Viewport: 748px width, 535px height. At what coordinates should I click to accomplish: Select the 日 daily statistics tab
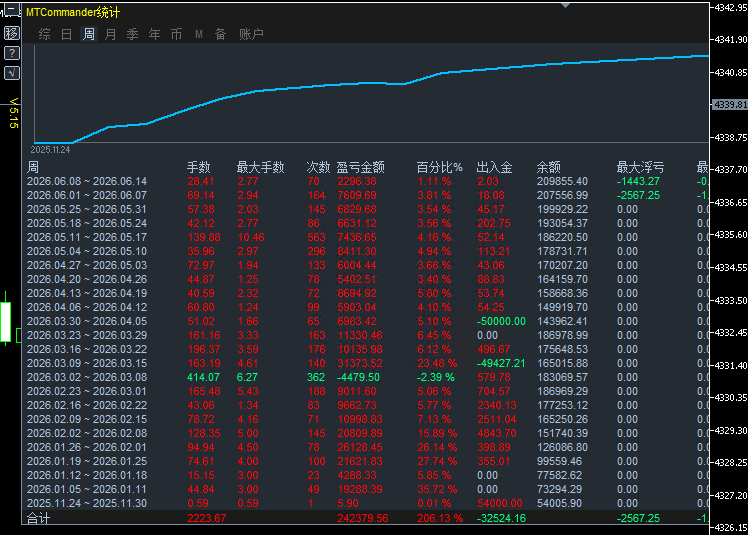pos(66,34)
